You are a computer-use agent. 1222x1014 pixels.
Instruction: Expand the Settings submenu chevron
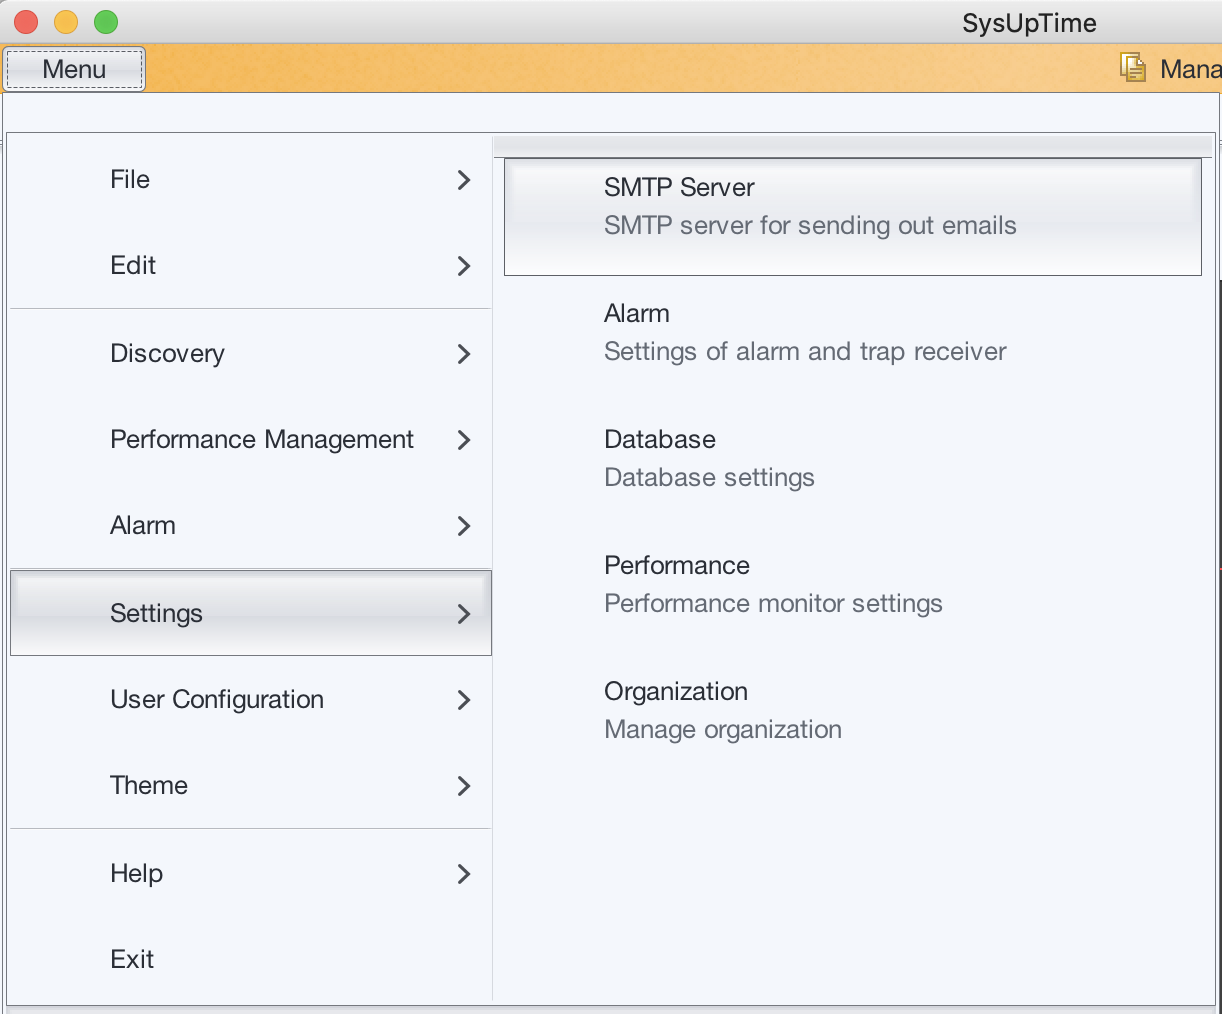click(463, 613)
